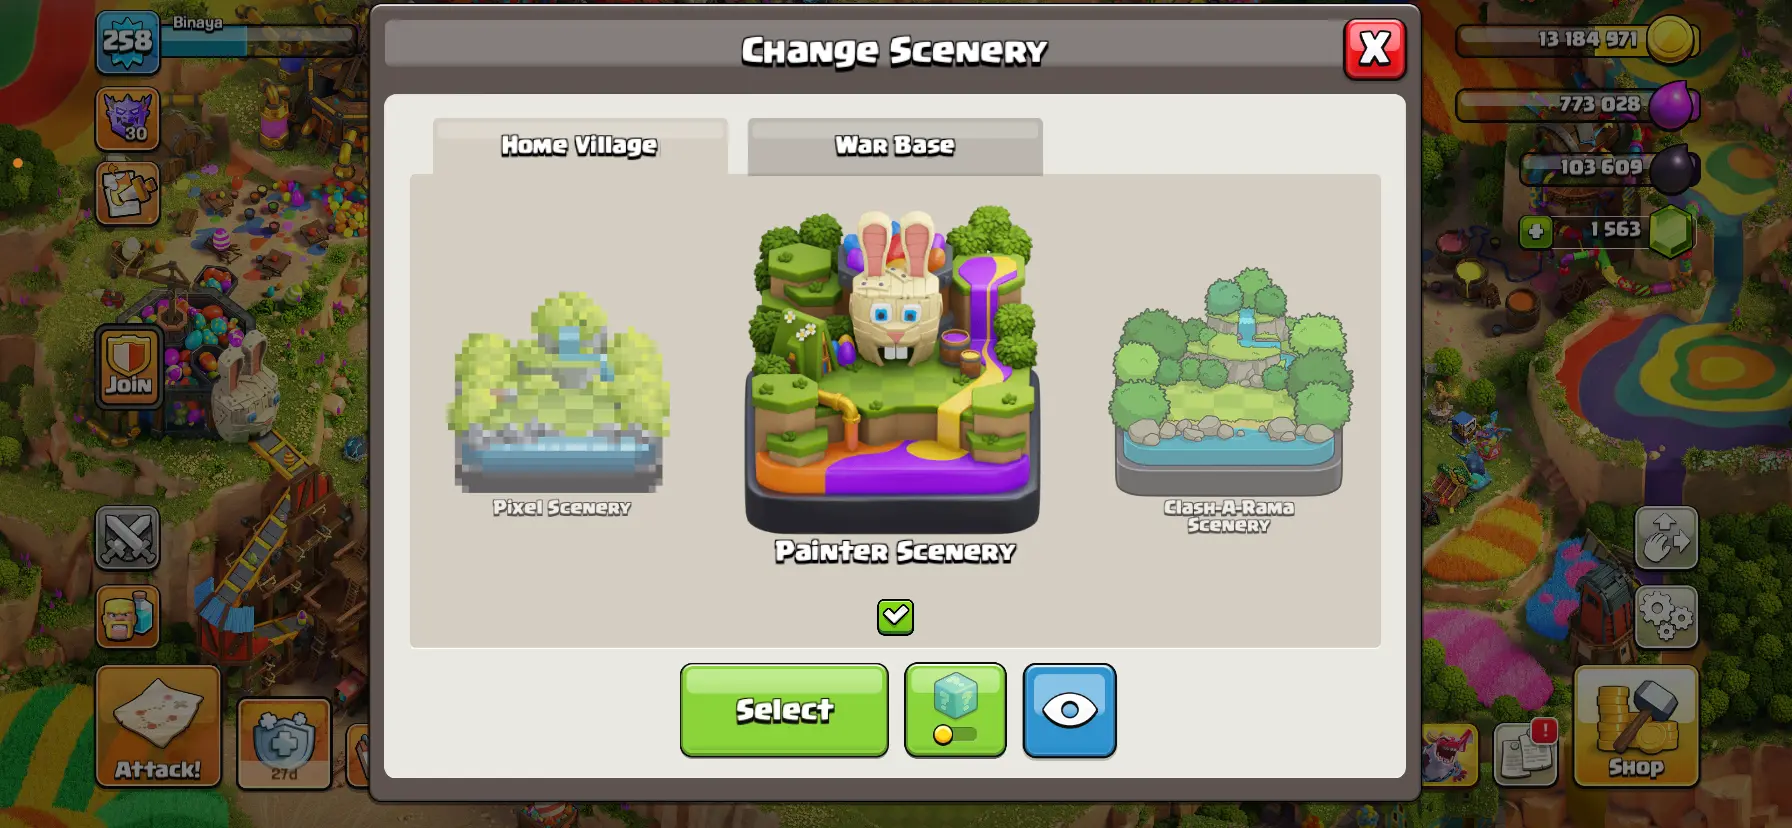Open the 27d shield timer icon
The width and height of the screenshot is (1792, 828).
tap(284, 744)
